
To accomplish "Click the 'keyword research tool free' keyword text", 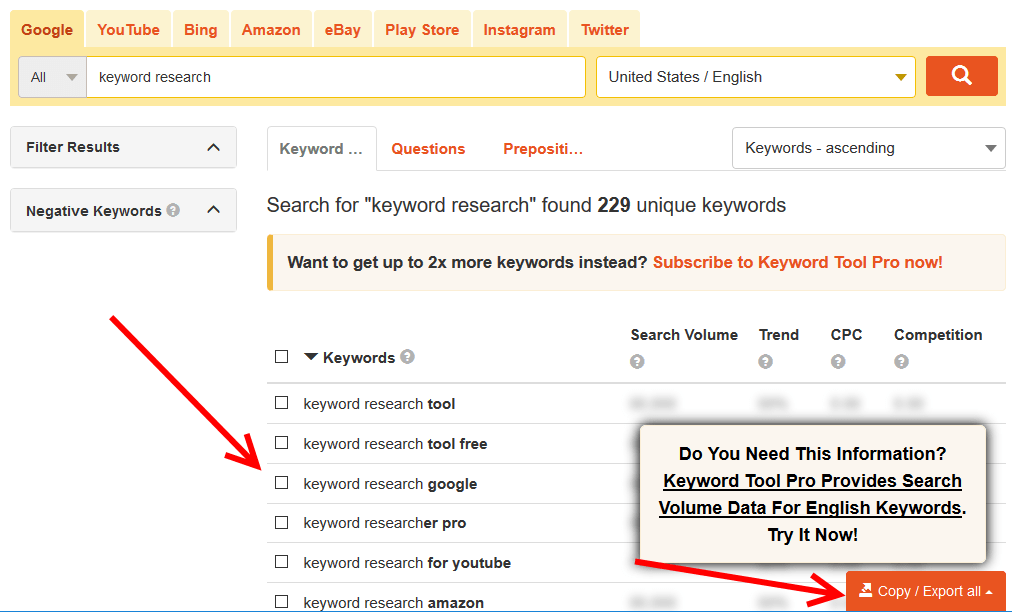I will click(x=395, y=444).
